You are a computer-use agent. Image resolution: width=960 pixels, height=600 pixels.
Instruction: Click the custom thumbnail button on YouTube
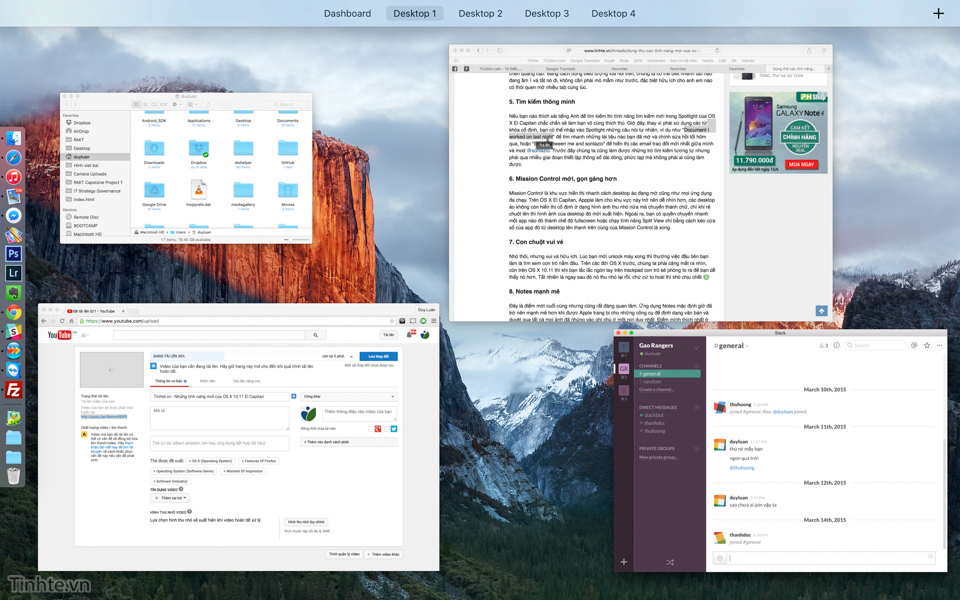coord(306,522)
